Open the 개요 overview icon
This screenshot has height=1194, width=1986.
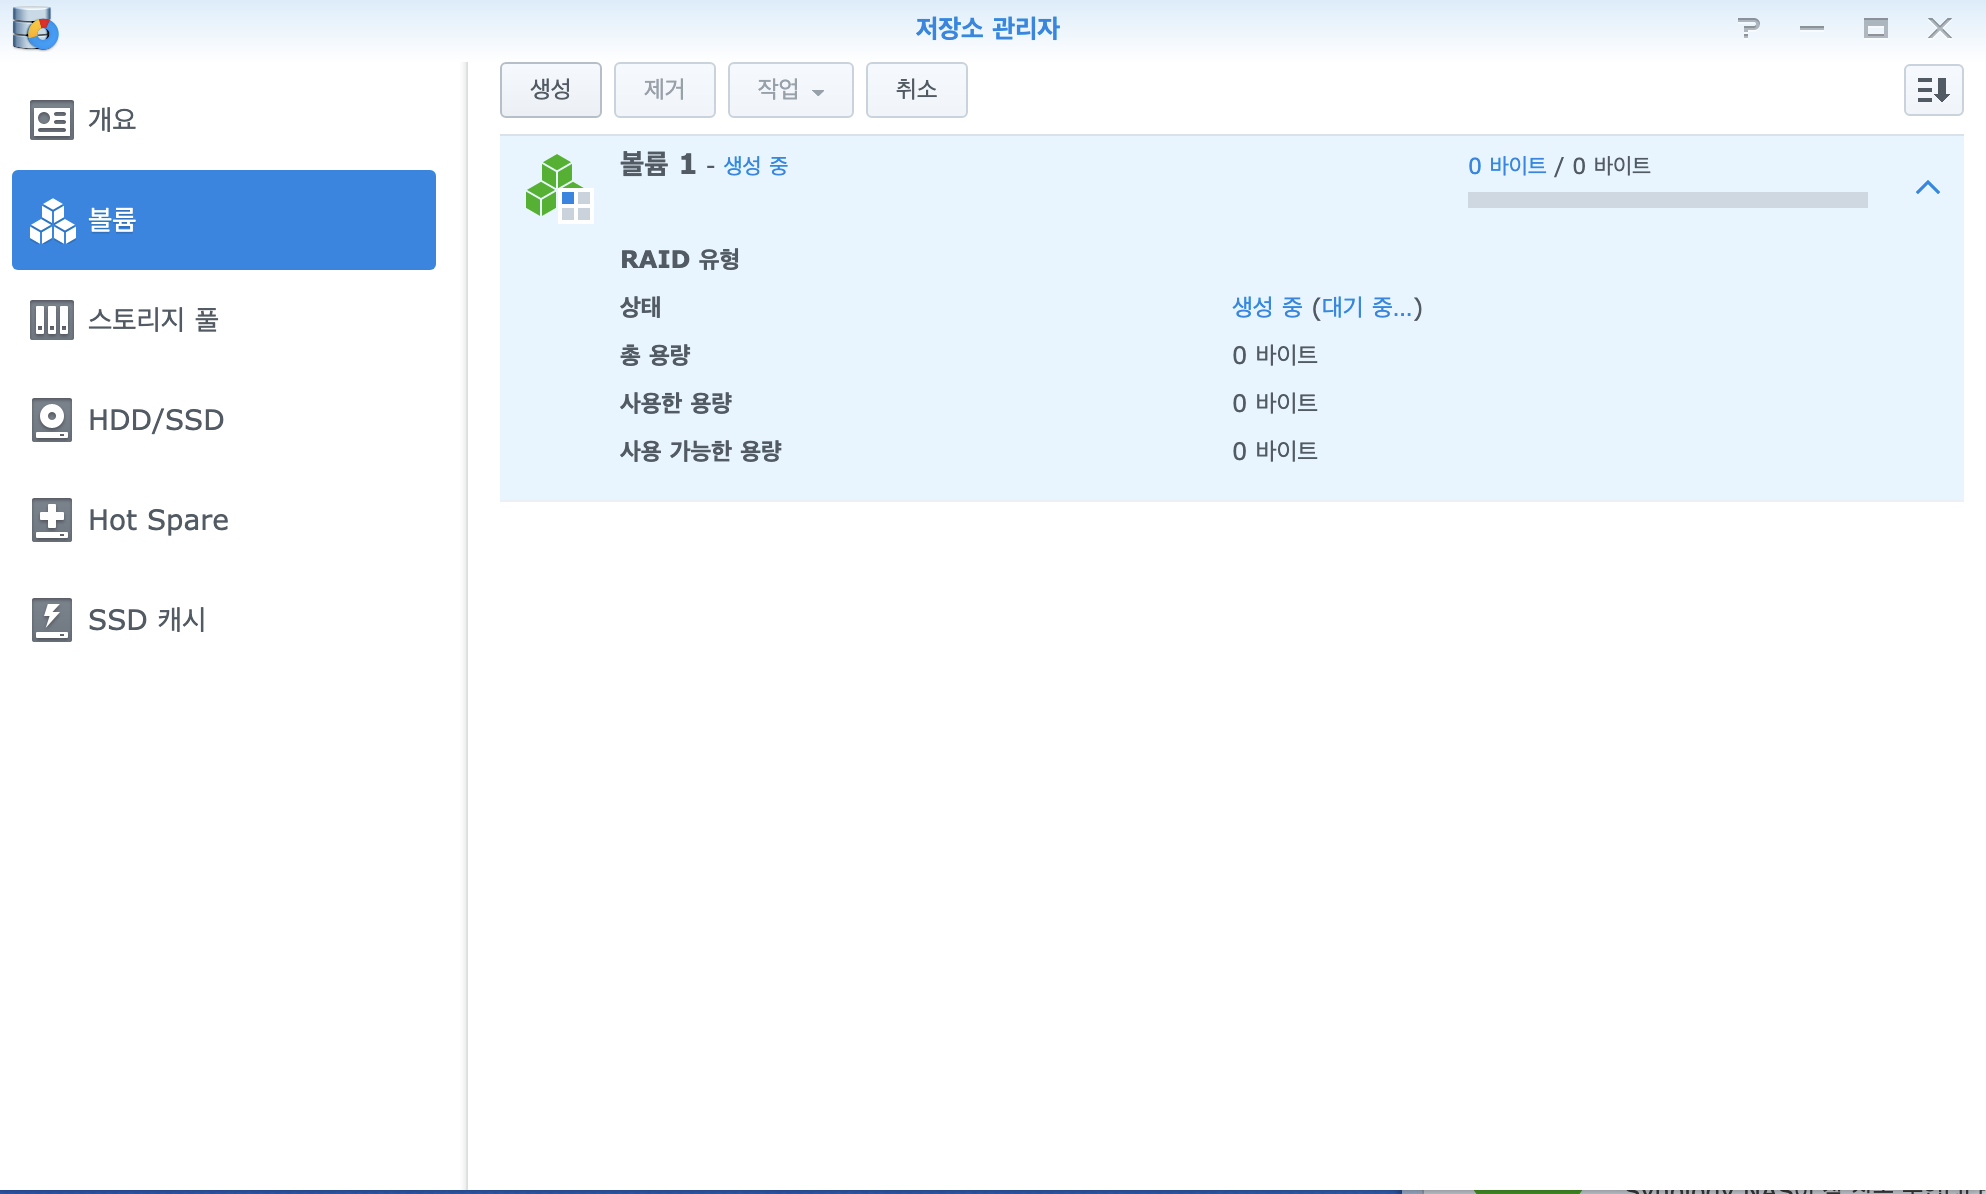tap(51, 120)
